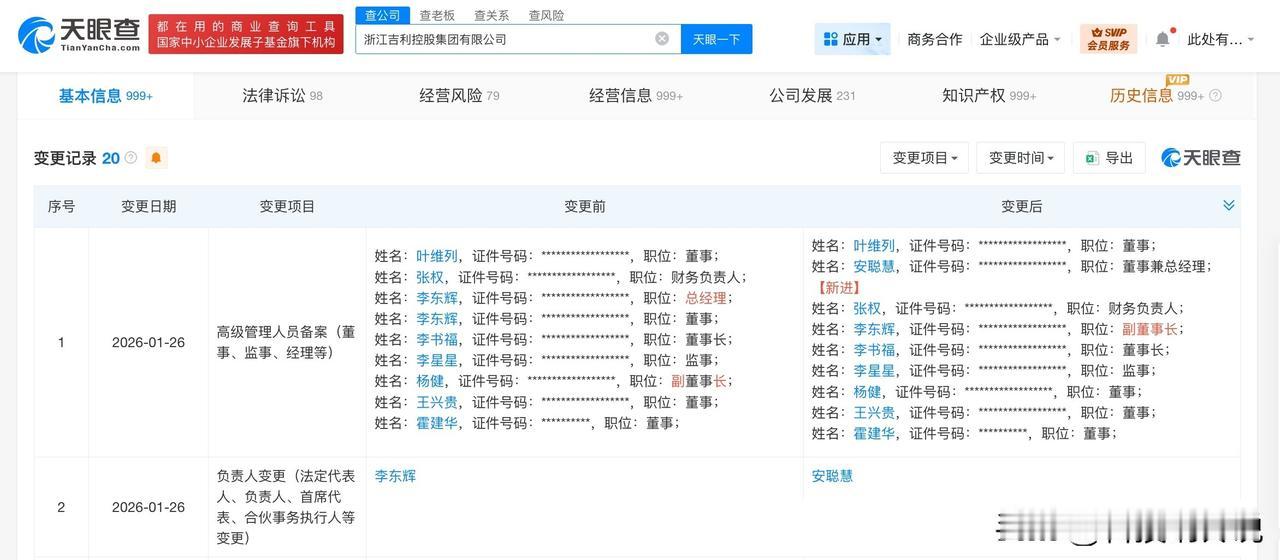
Task: Click the 负责人变更 change item cell
Action: [x=287, y=507]
